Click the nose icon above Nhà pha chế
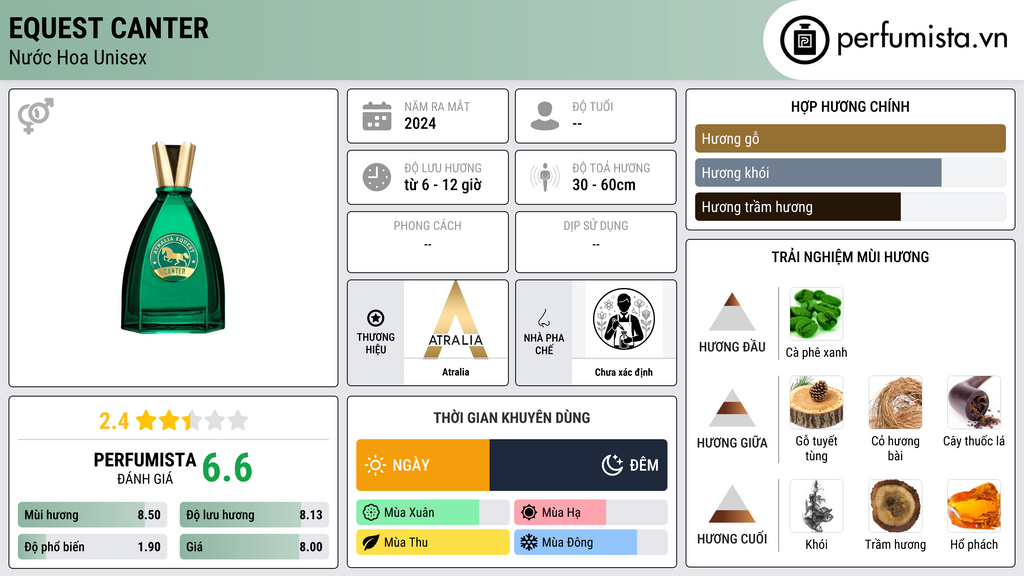This screenshot has width=1024, height=576. click(x=543, y=318)
